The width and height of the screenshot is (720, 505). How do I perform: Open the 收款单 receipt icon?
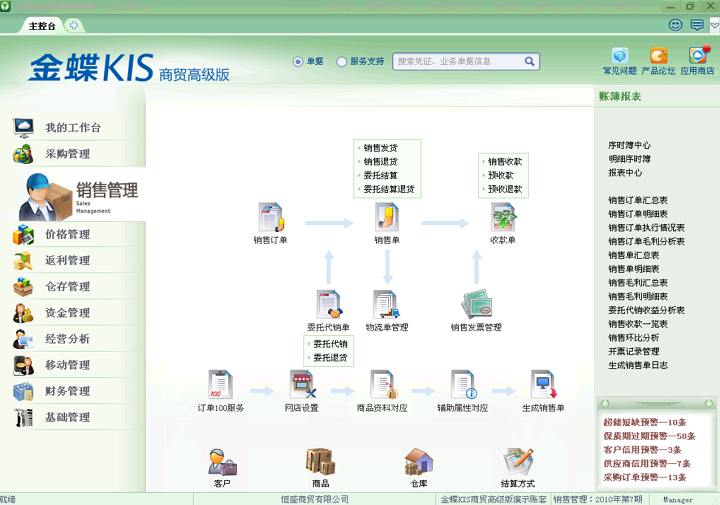(x=503, y=217)
